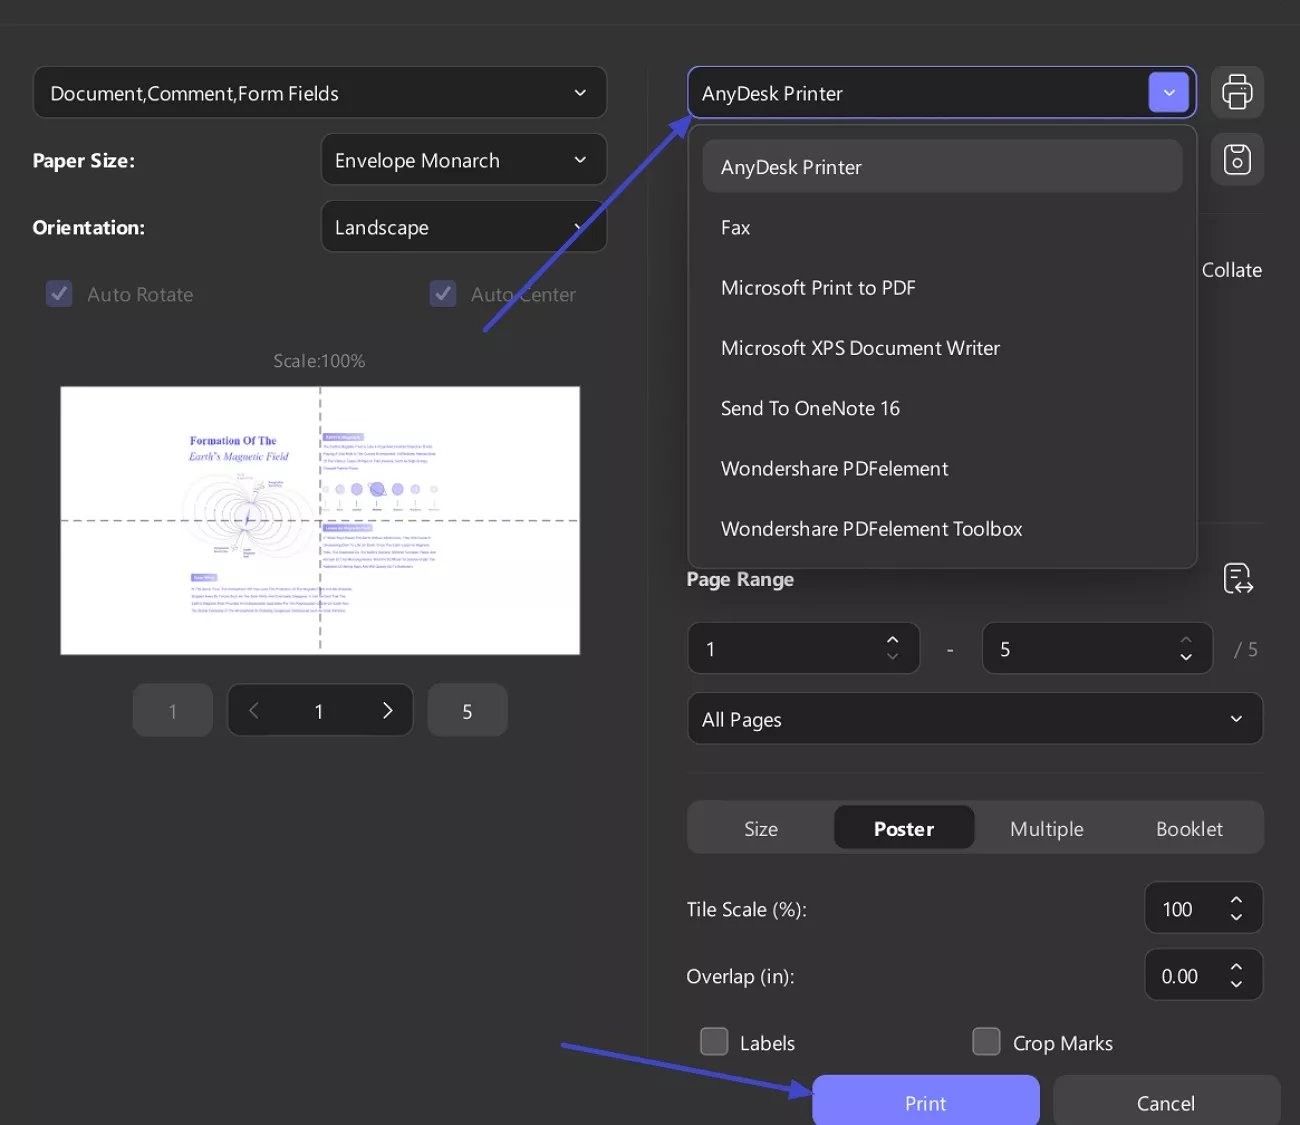Open the Paper Size dropdown
Image resolution: width=1300 pixels, height=1125 pixels.
[463, 159]
